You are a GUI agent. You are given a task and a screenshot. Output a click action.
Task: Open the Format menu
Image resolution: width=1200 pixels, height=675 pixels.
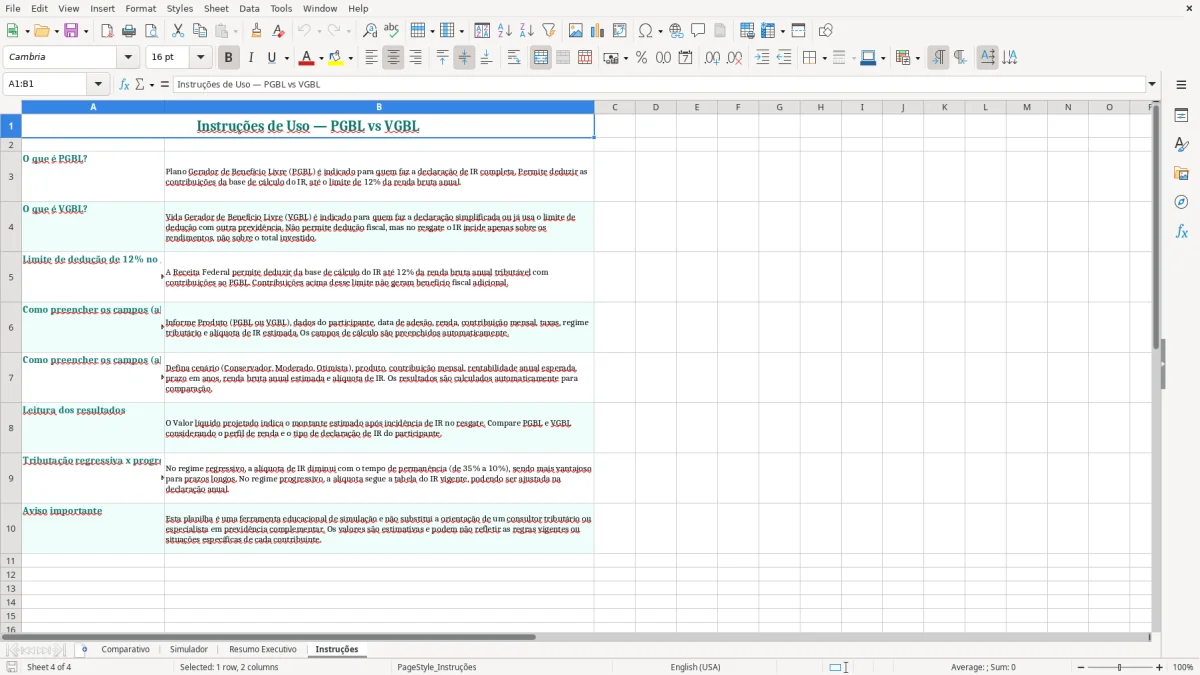pyautogui.click(x=140, y=8)
